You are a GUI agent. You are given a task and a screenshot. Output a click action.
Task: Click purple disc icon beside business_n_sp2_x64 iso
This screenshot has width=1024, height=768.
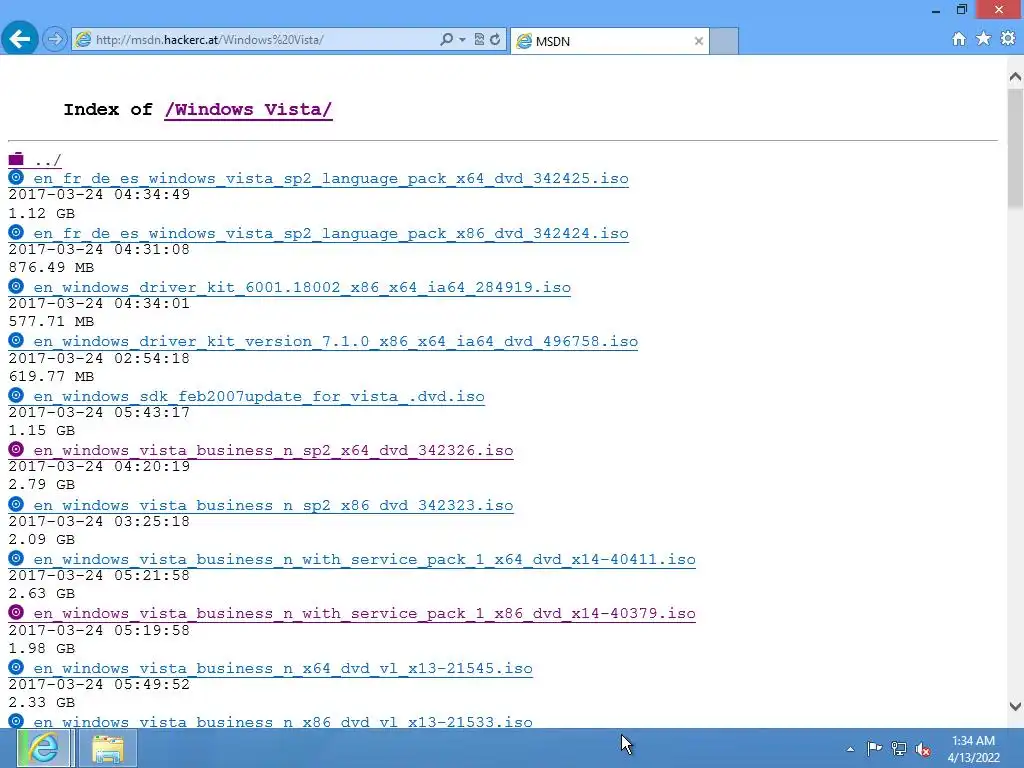click(x=16, y=449)
